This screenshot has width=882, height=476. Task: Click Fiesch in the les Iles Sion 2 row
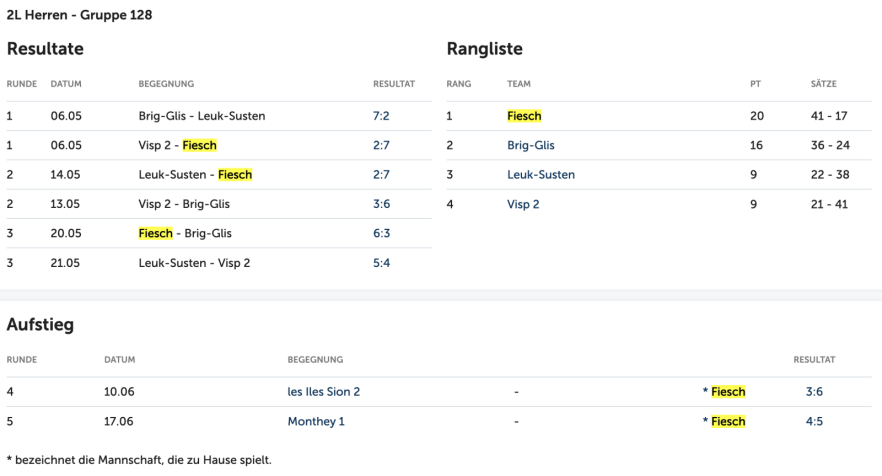tap(727, 392)
